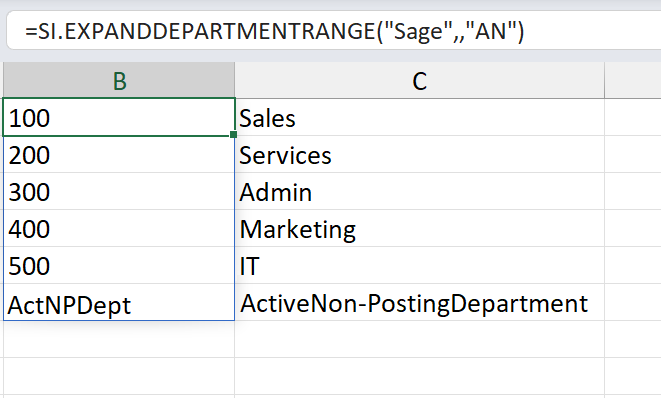The width and height of the screenshot is (661, 398).
Task: Select column B header
Action: 119,80
